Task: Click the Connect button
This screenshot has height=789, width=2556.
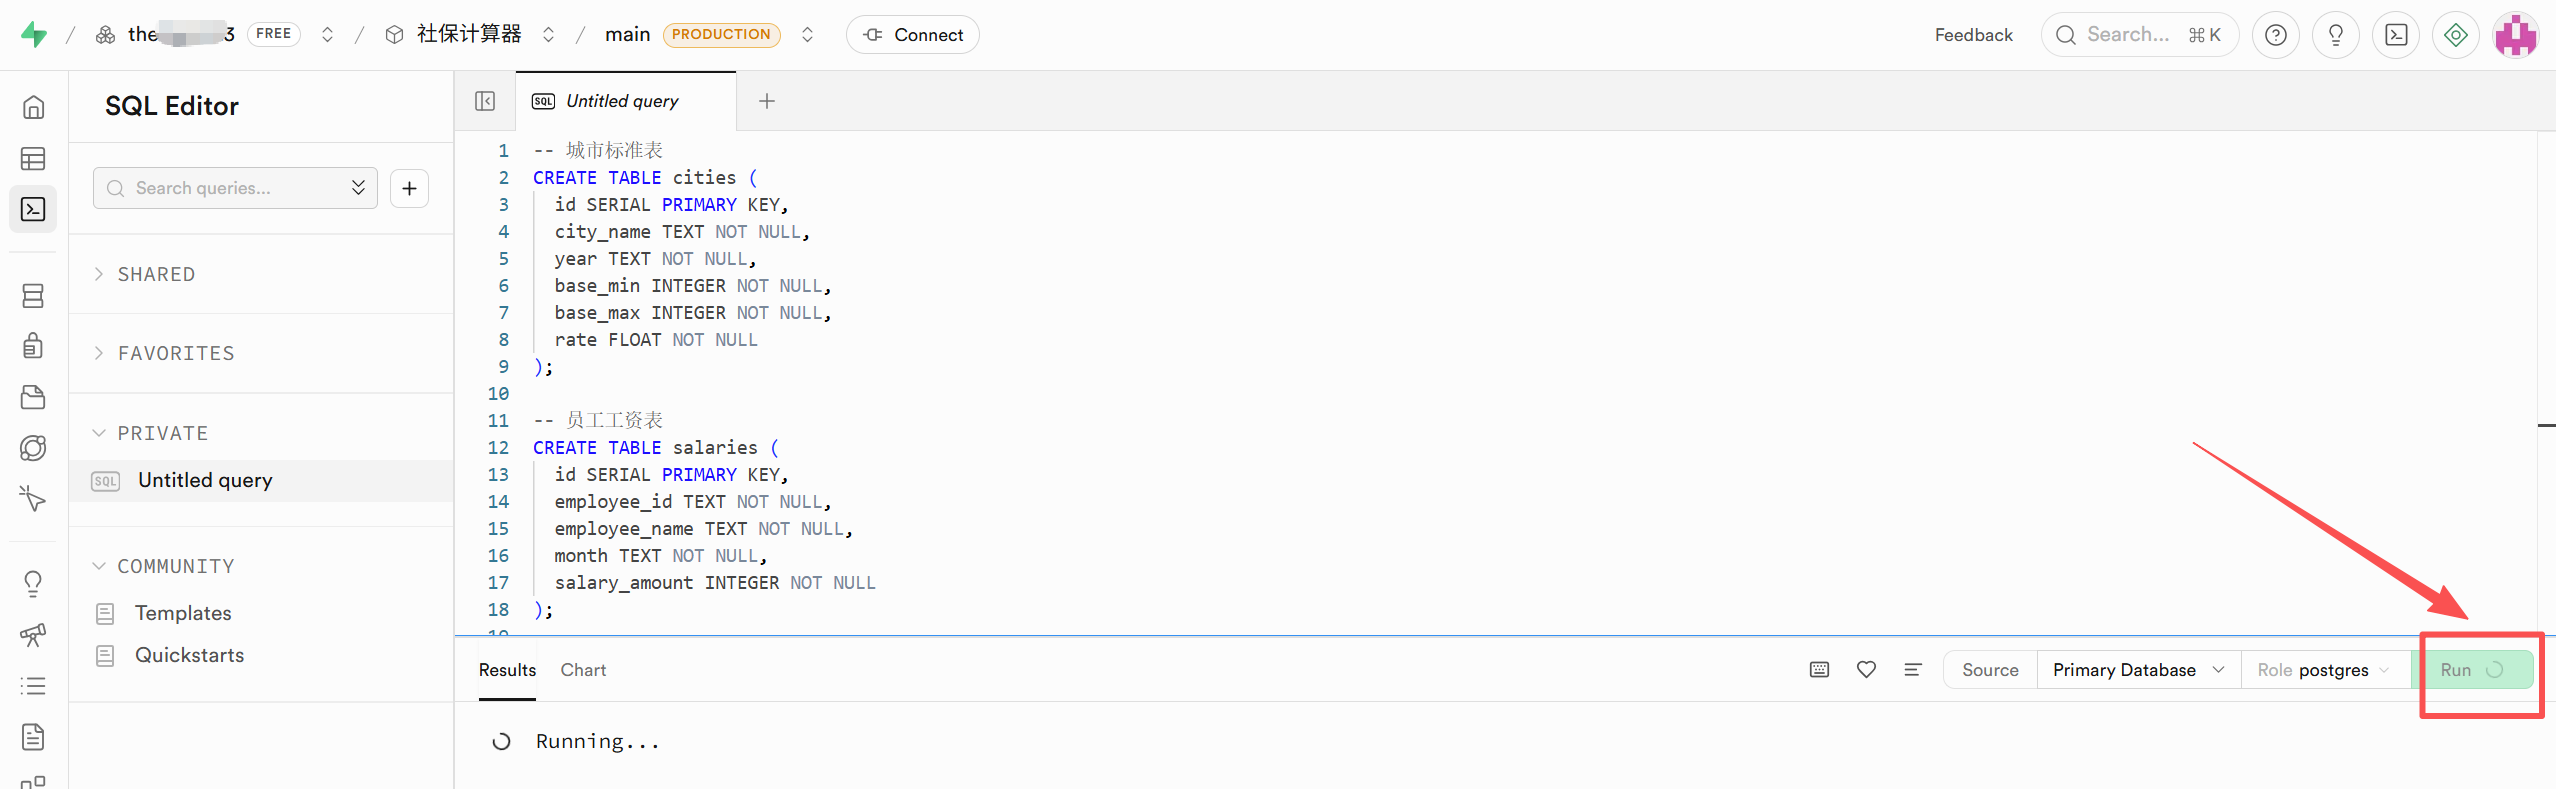Action: click(x=913, y=35)
